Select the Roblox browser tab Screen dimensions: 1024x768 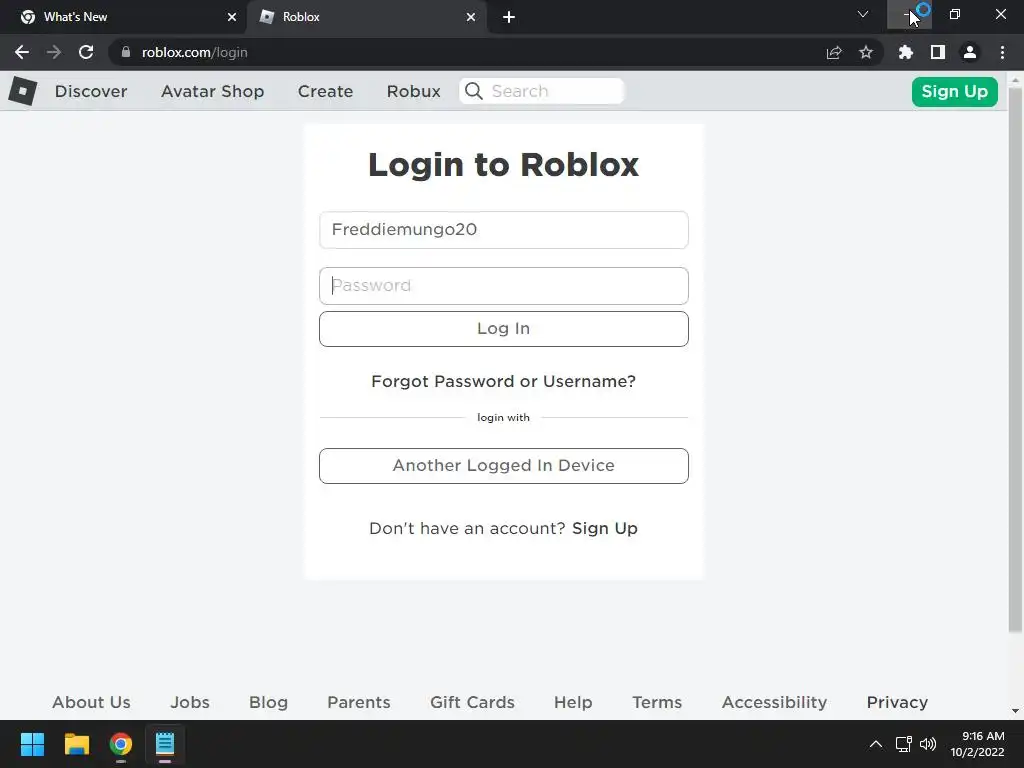367,17
